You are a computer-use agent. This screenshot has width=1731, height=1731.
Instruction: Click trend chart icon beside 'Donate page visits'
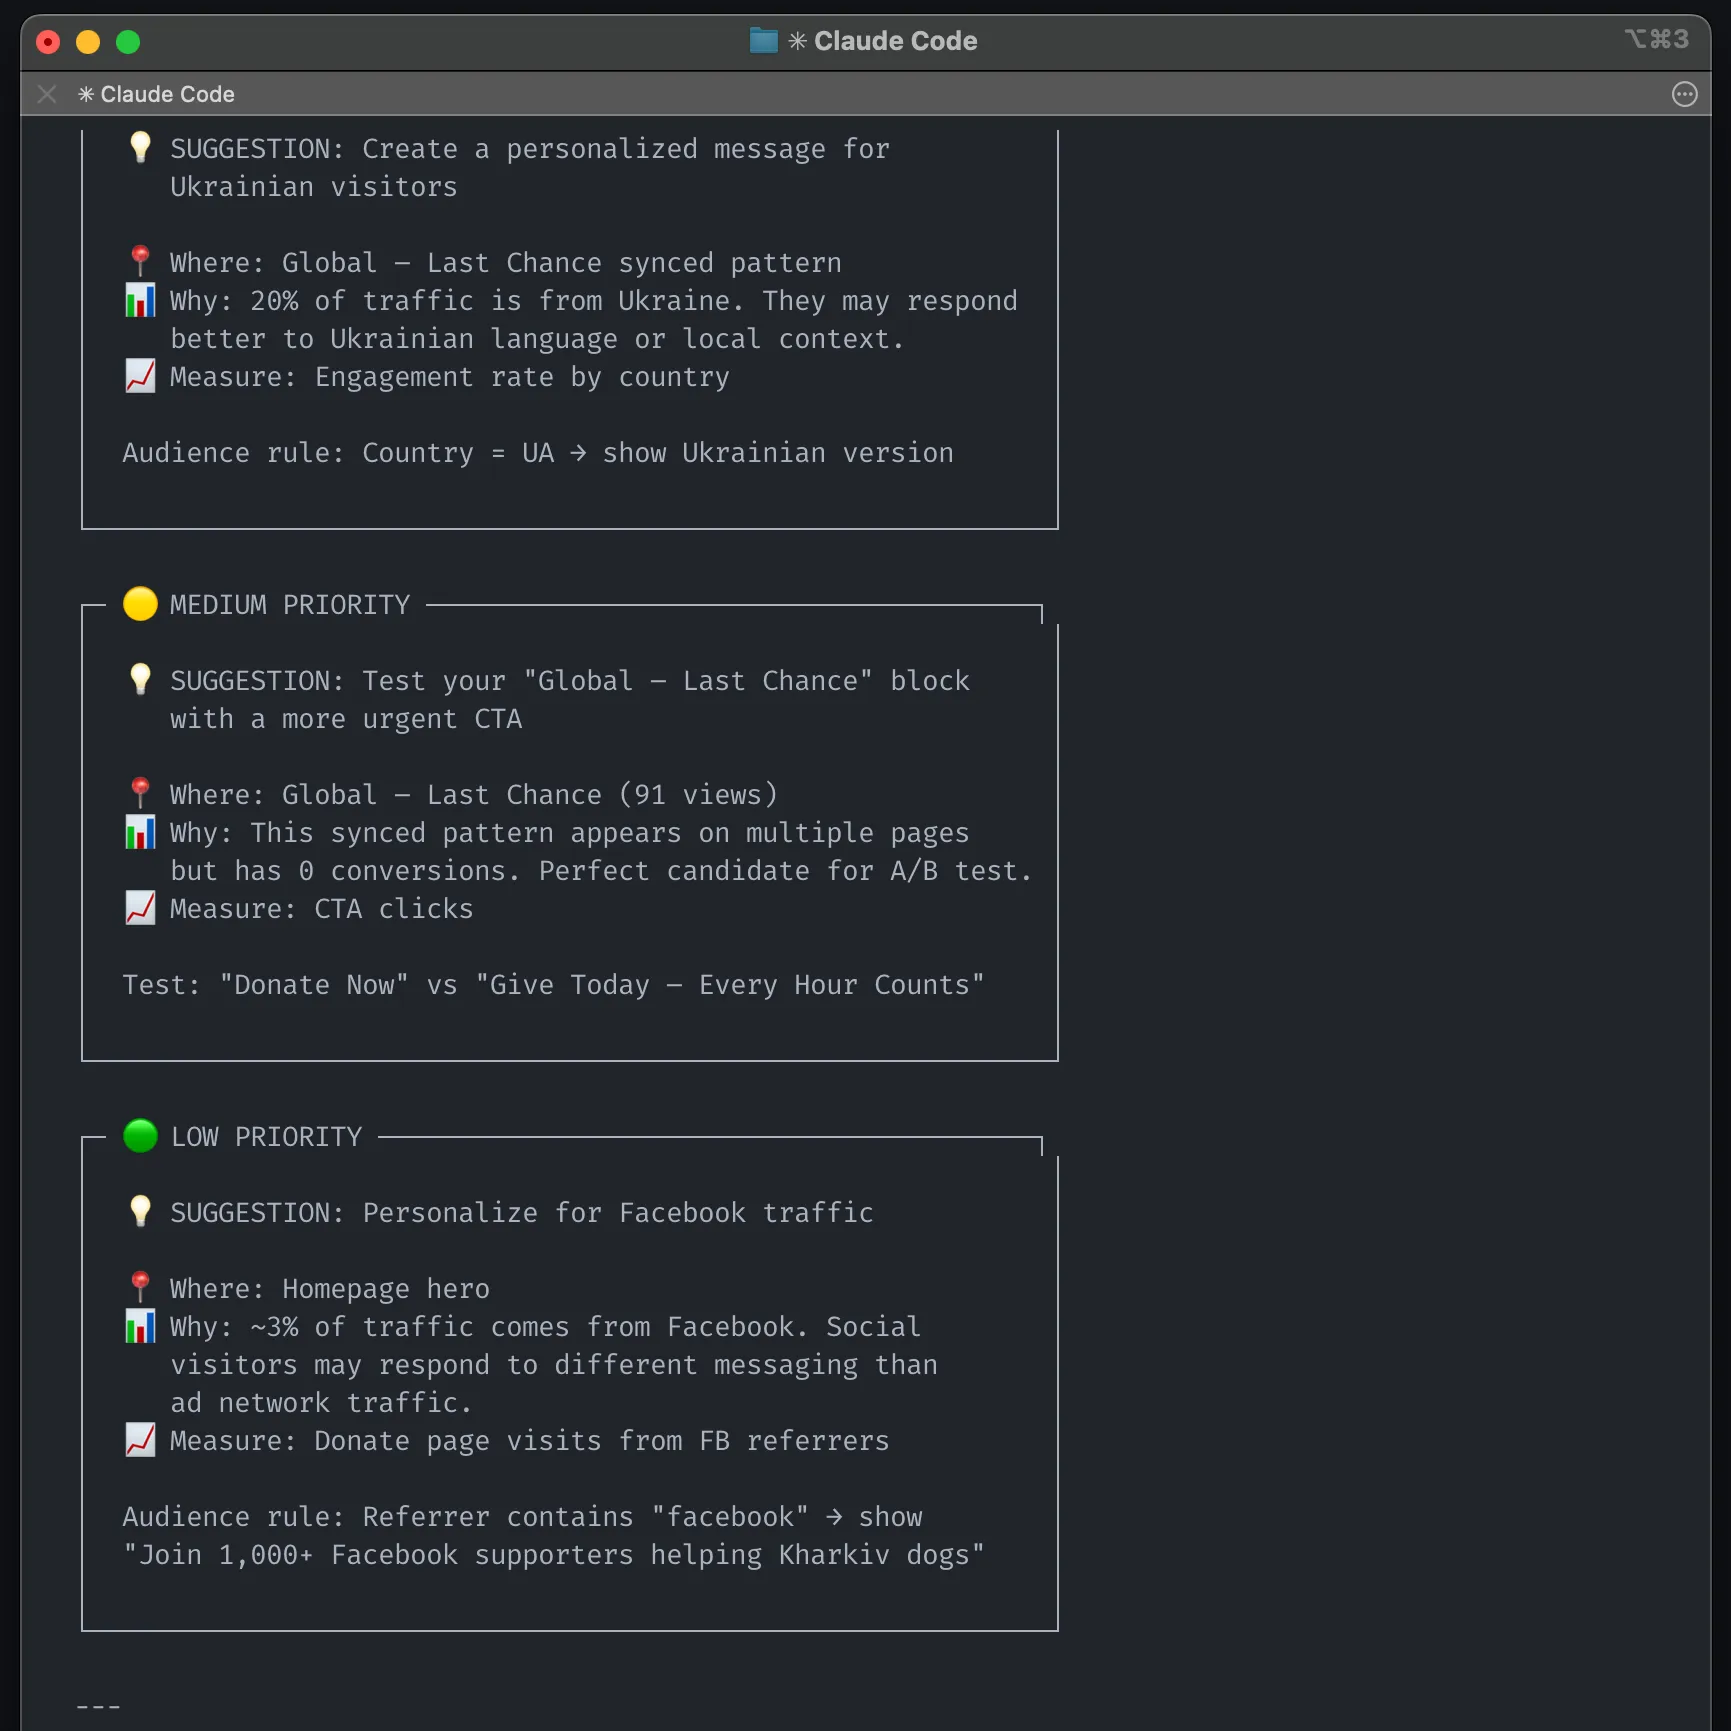pos(140,1440)
